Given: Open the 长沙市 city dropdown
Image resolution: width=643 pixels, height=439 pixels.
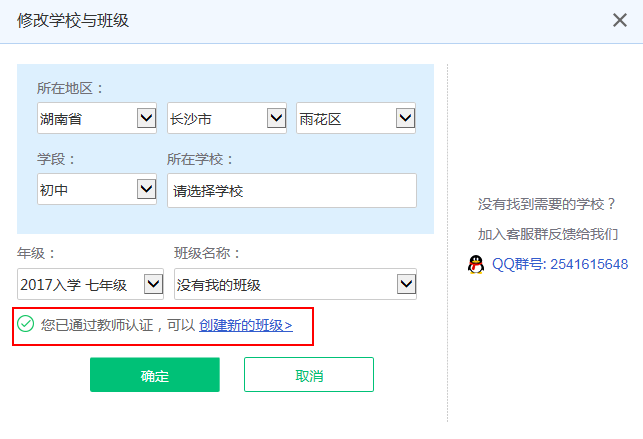Looking at the screenshot, I should coord(226,118).
